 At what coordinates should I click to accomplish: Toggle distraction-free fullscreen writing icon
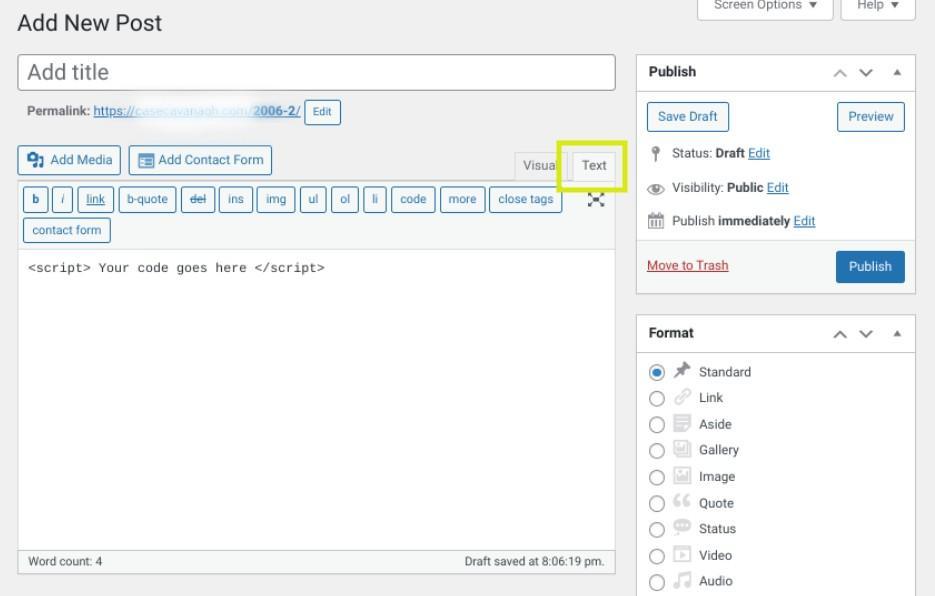596,200
